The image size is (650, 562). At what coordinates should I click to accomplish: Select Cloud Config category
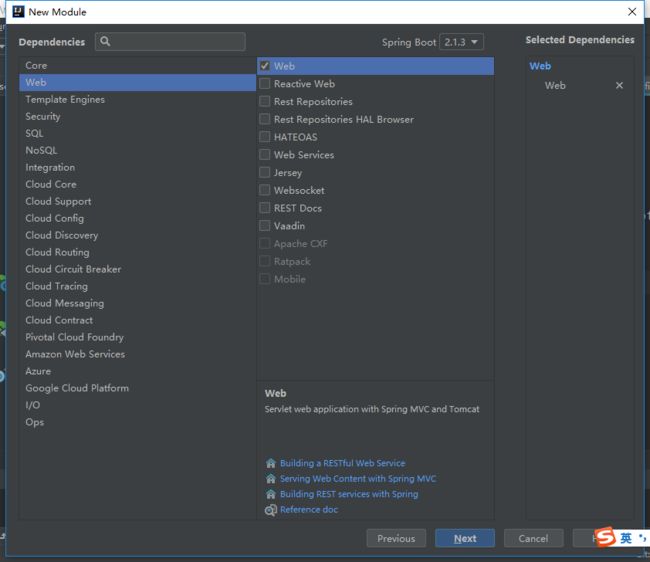click(137, 218)
